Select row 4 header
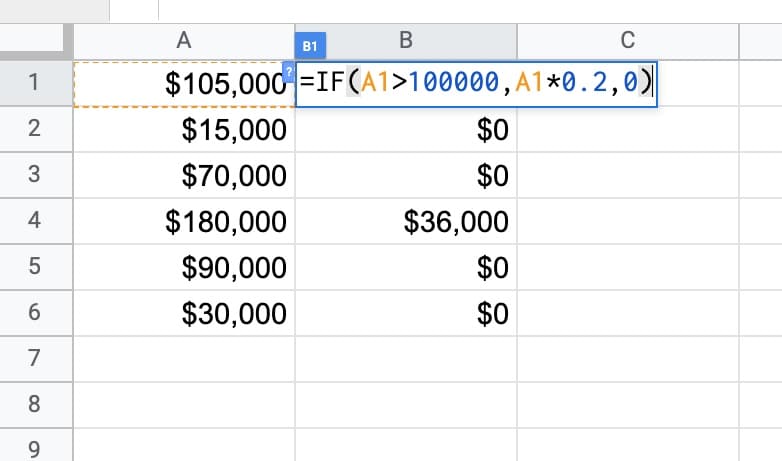782x461 pixels. tap(36, 221)
